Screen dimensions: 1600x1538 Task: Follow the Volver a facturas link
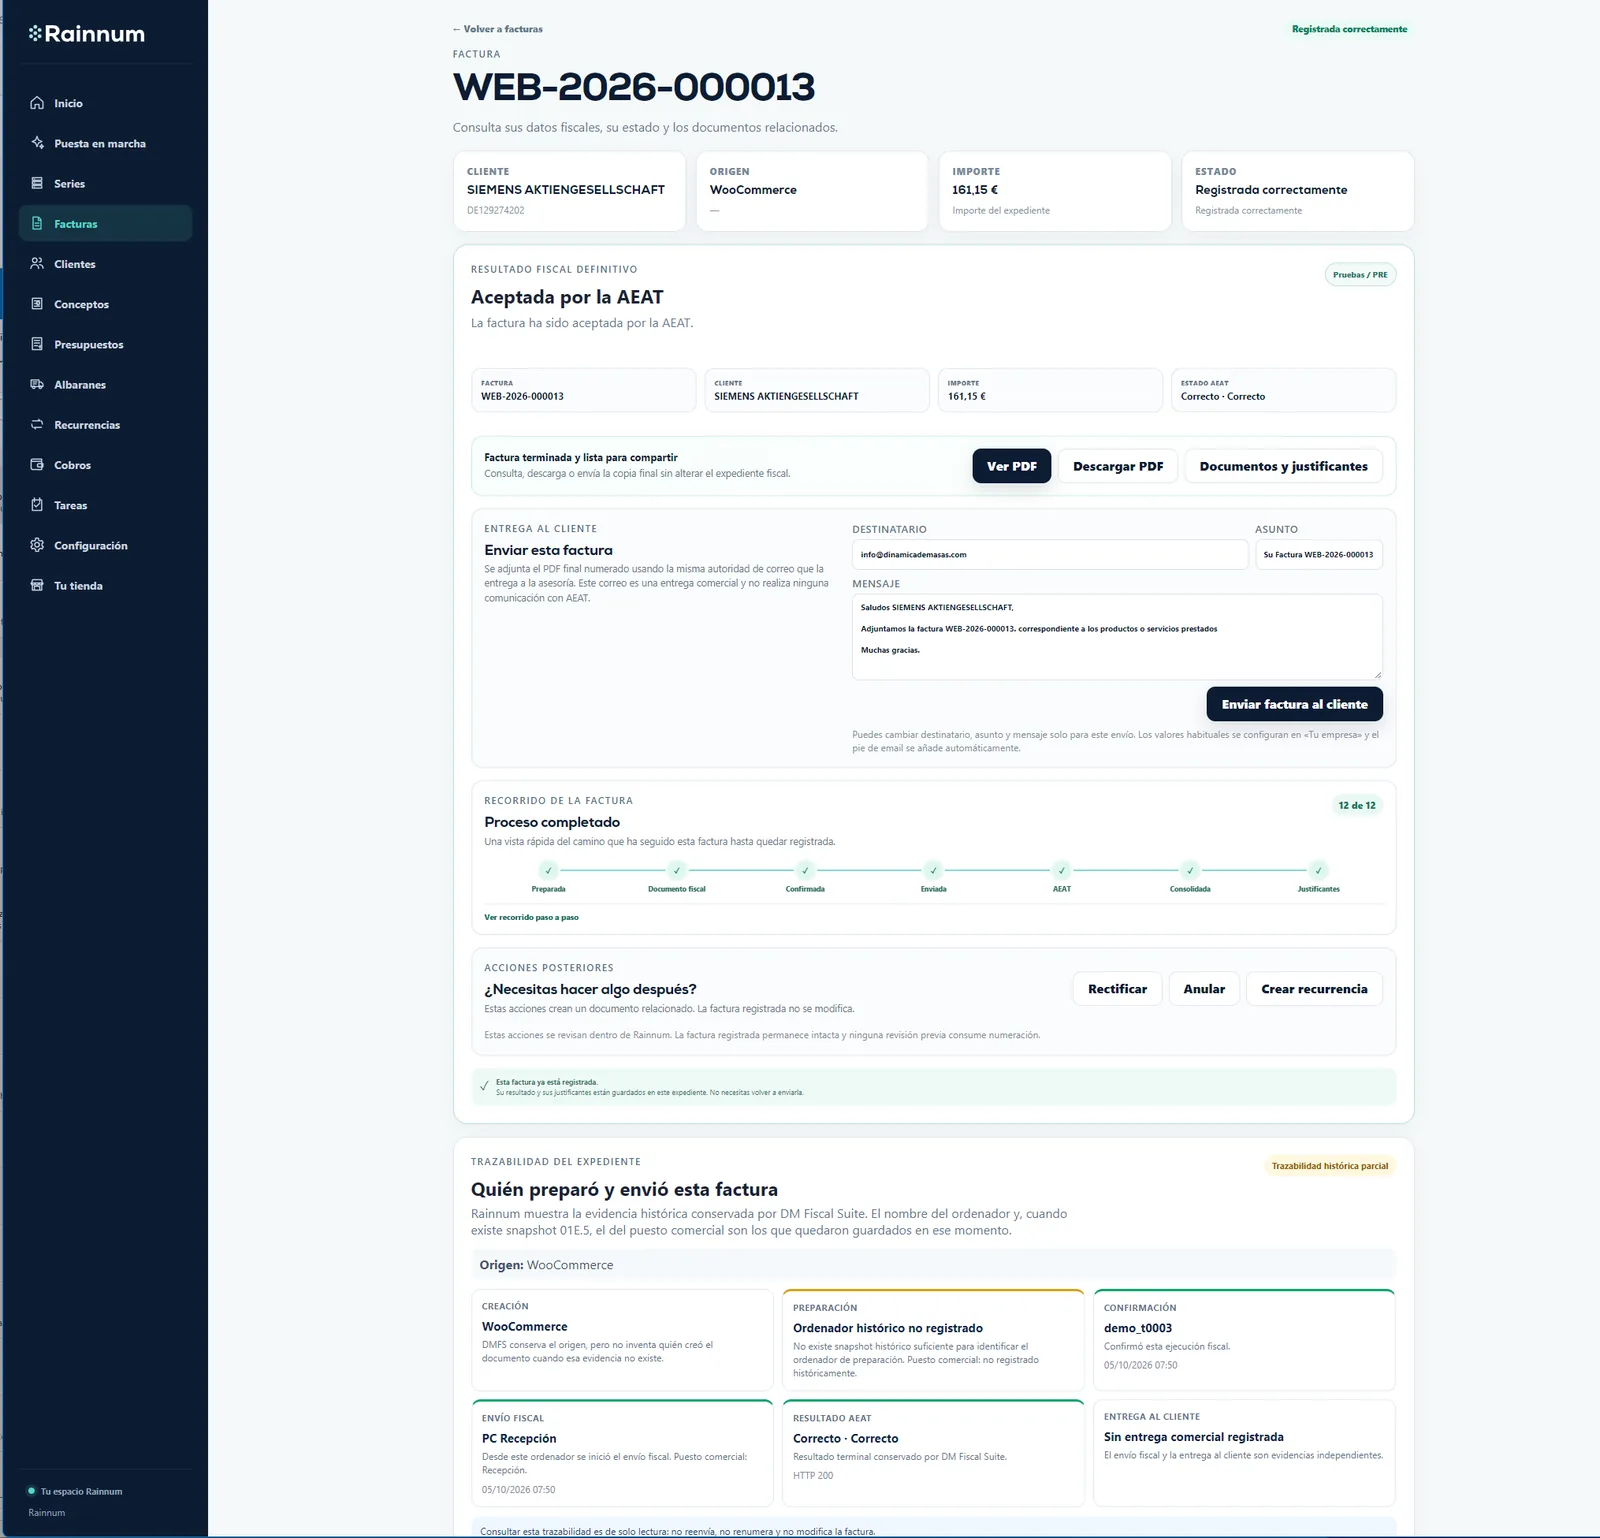click(498, 29)
